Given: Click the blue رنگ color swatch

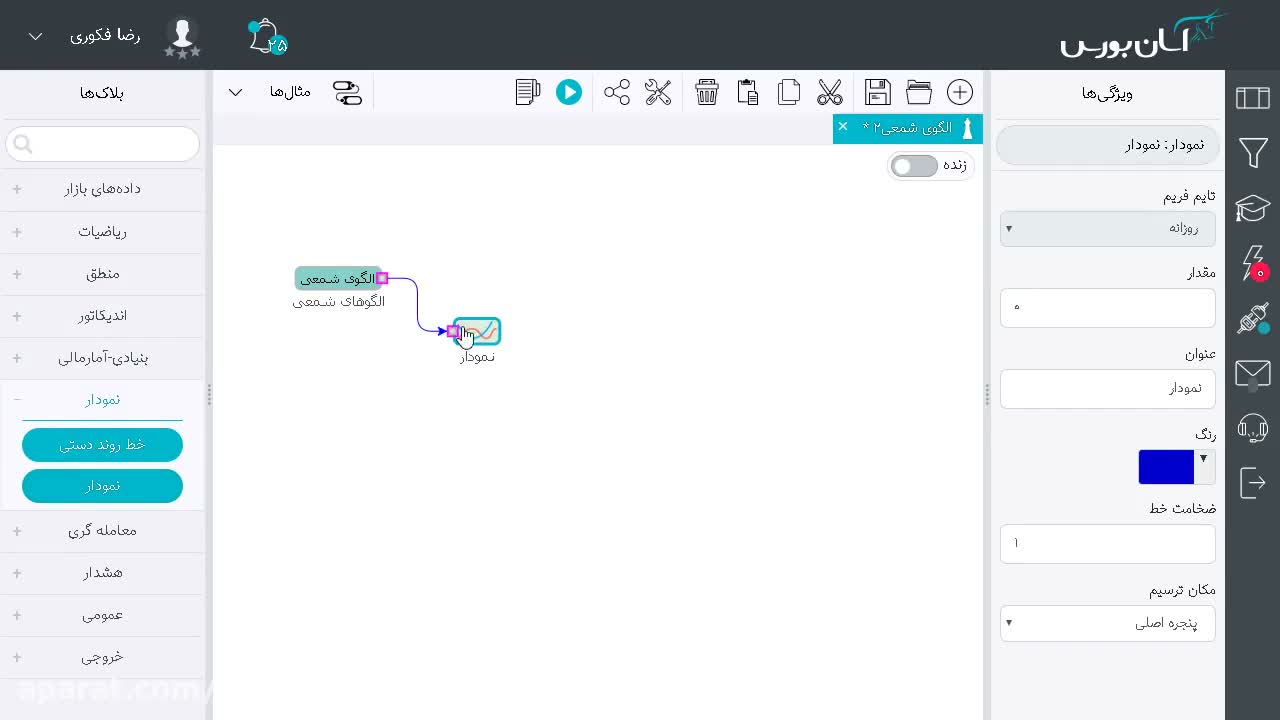Looking at the screenshot, I should click(x=1166, y=467).
